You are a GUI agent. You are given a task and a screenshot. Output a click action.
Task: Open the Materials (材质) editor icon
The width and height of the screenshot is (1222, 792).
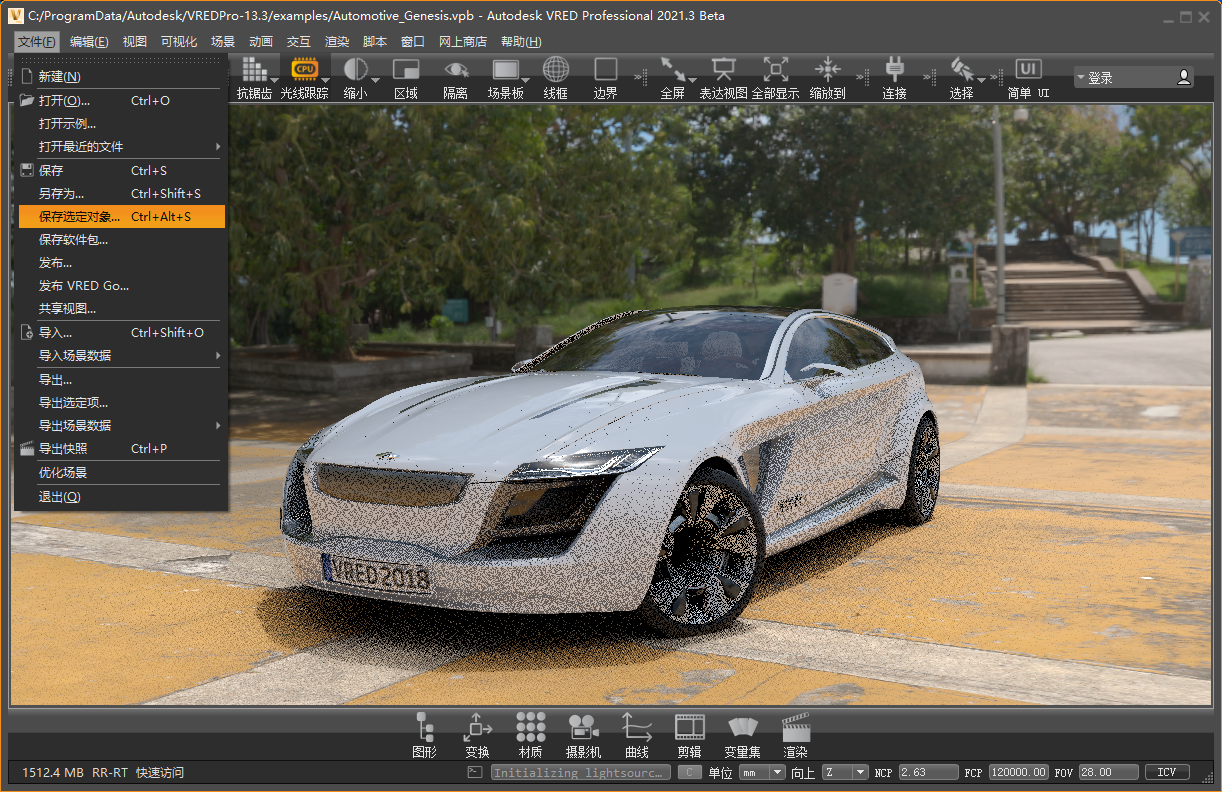530,728
